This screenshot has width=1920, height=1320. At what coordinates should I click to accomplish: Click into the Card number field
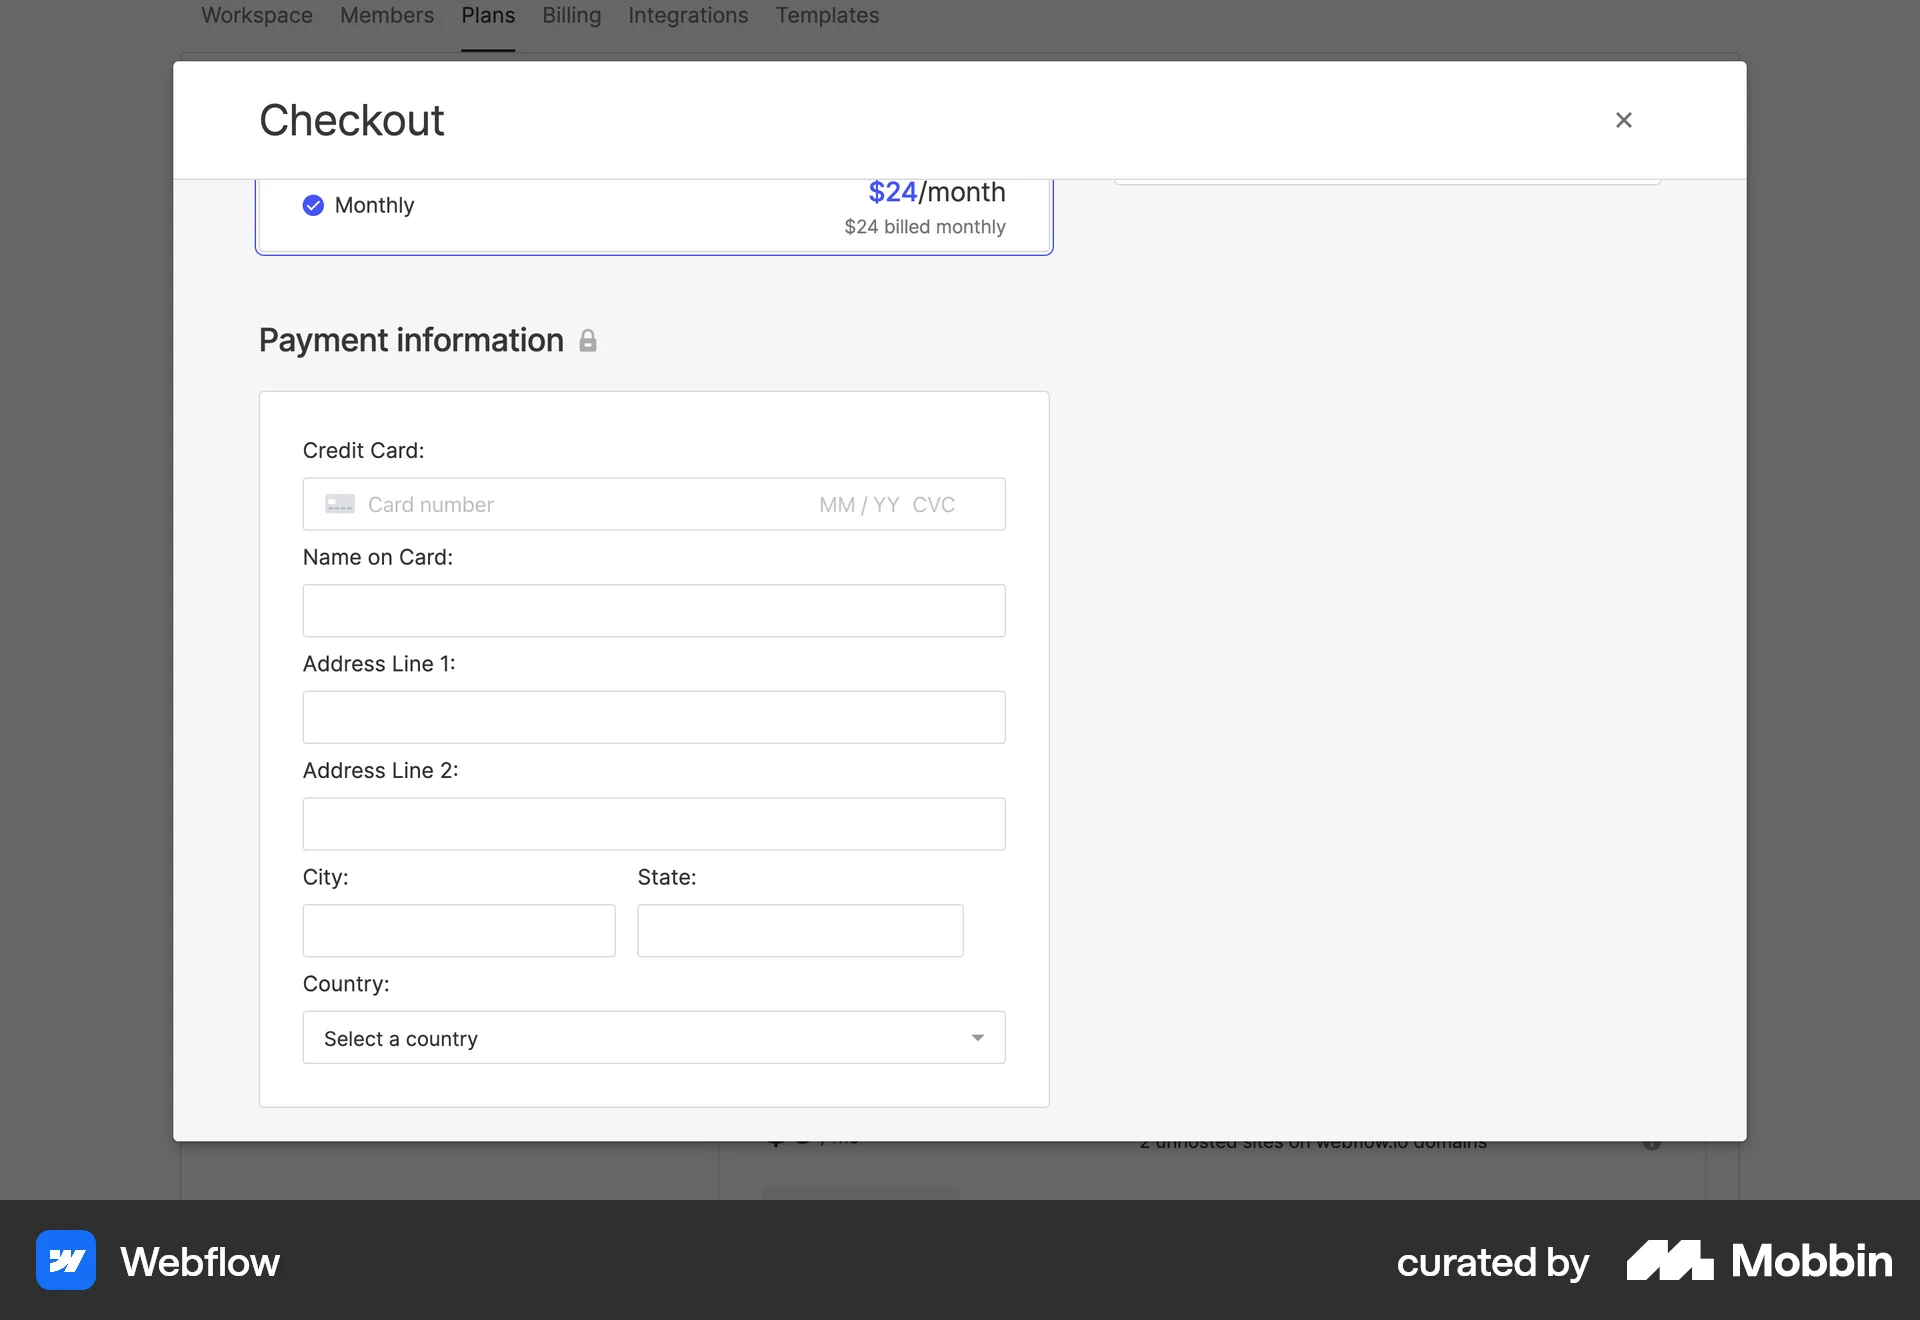coord(500,504)
